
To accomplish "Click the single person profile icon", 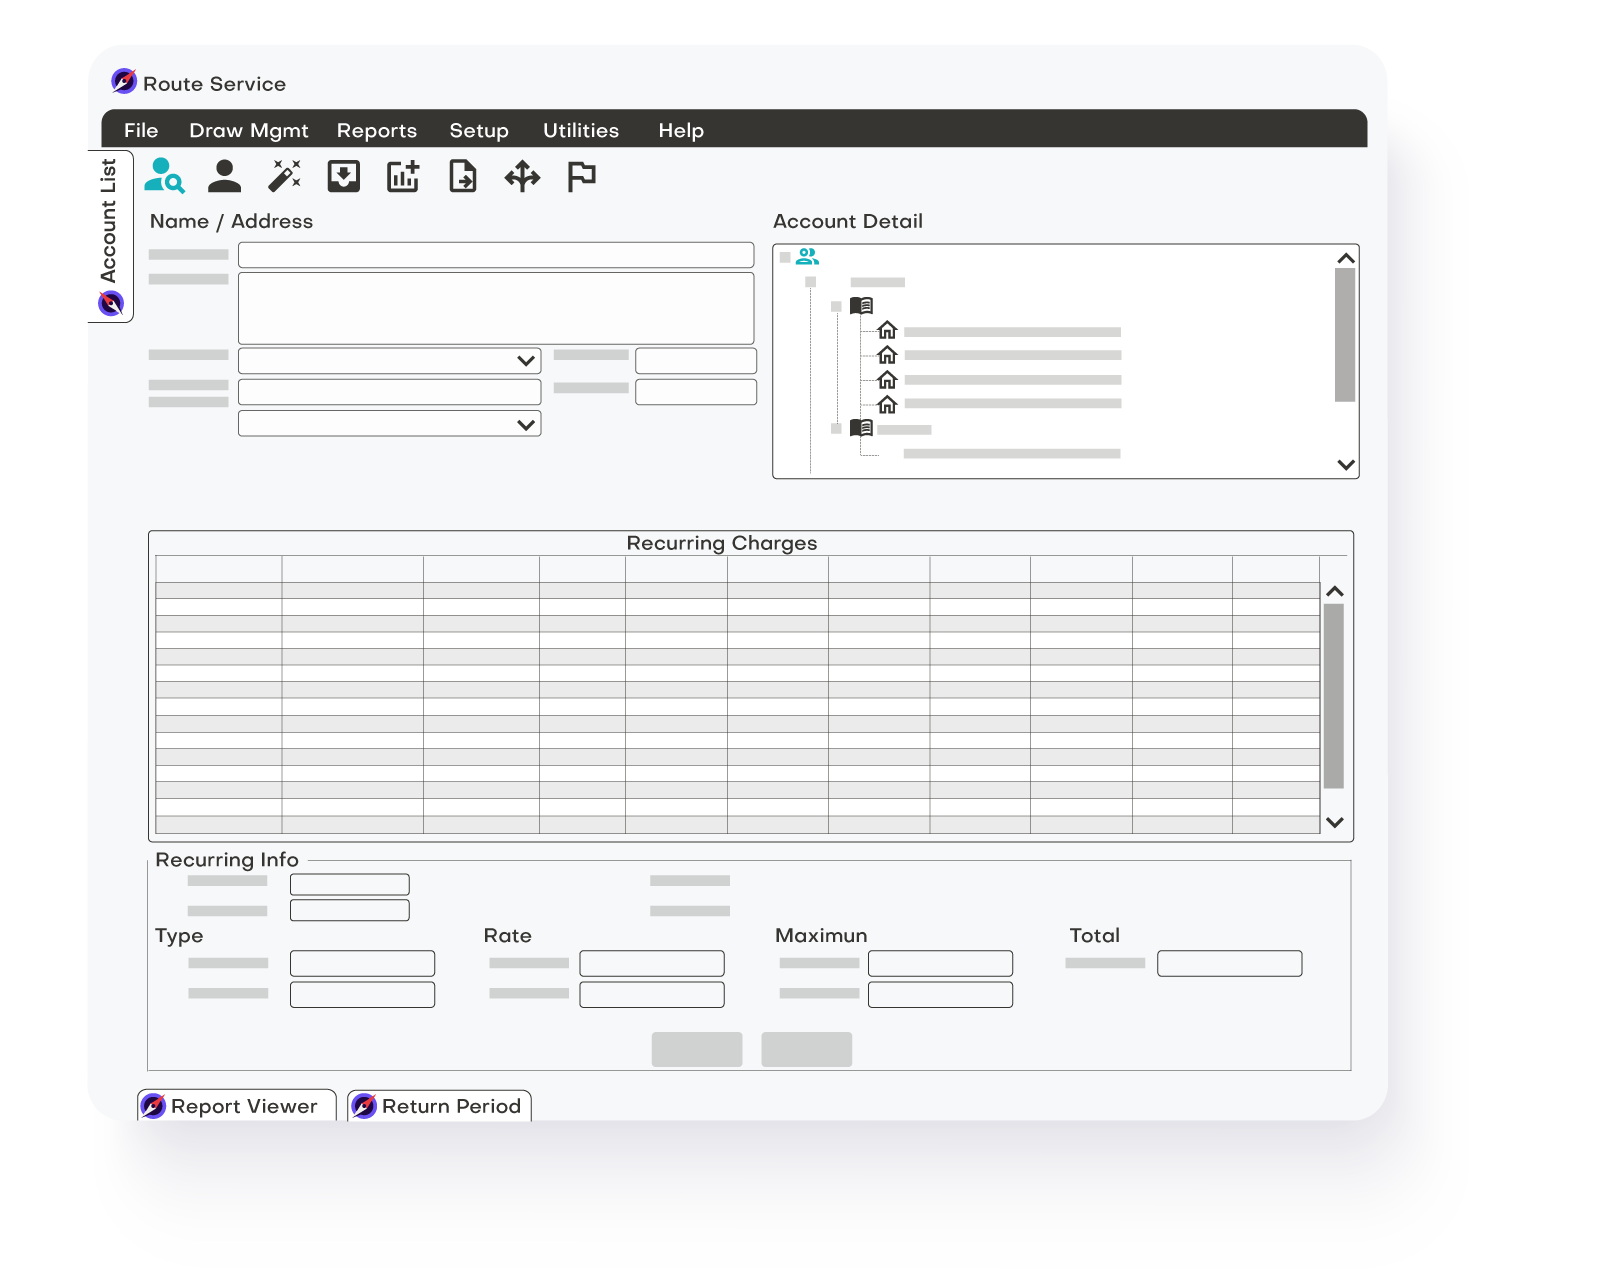I will (224, 176).
